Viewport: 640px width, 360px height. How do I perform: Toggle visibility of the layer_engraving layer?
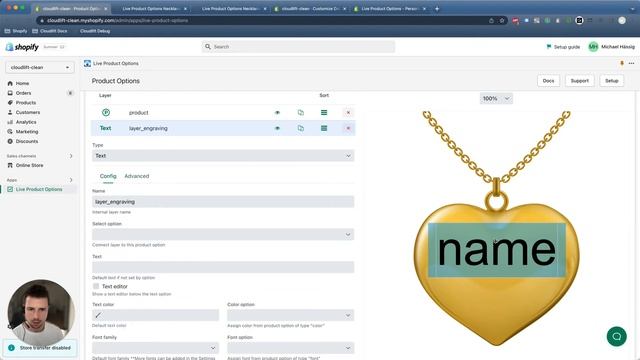tap(277, 128)
